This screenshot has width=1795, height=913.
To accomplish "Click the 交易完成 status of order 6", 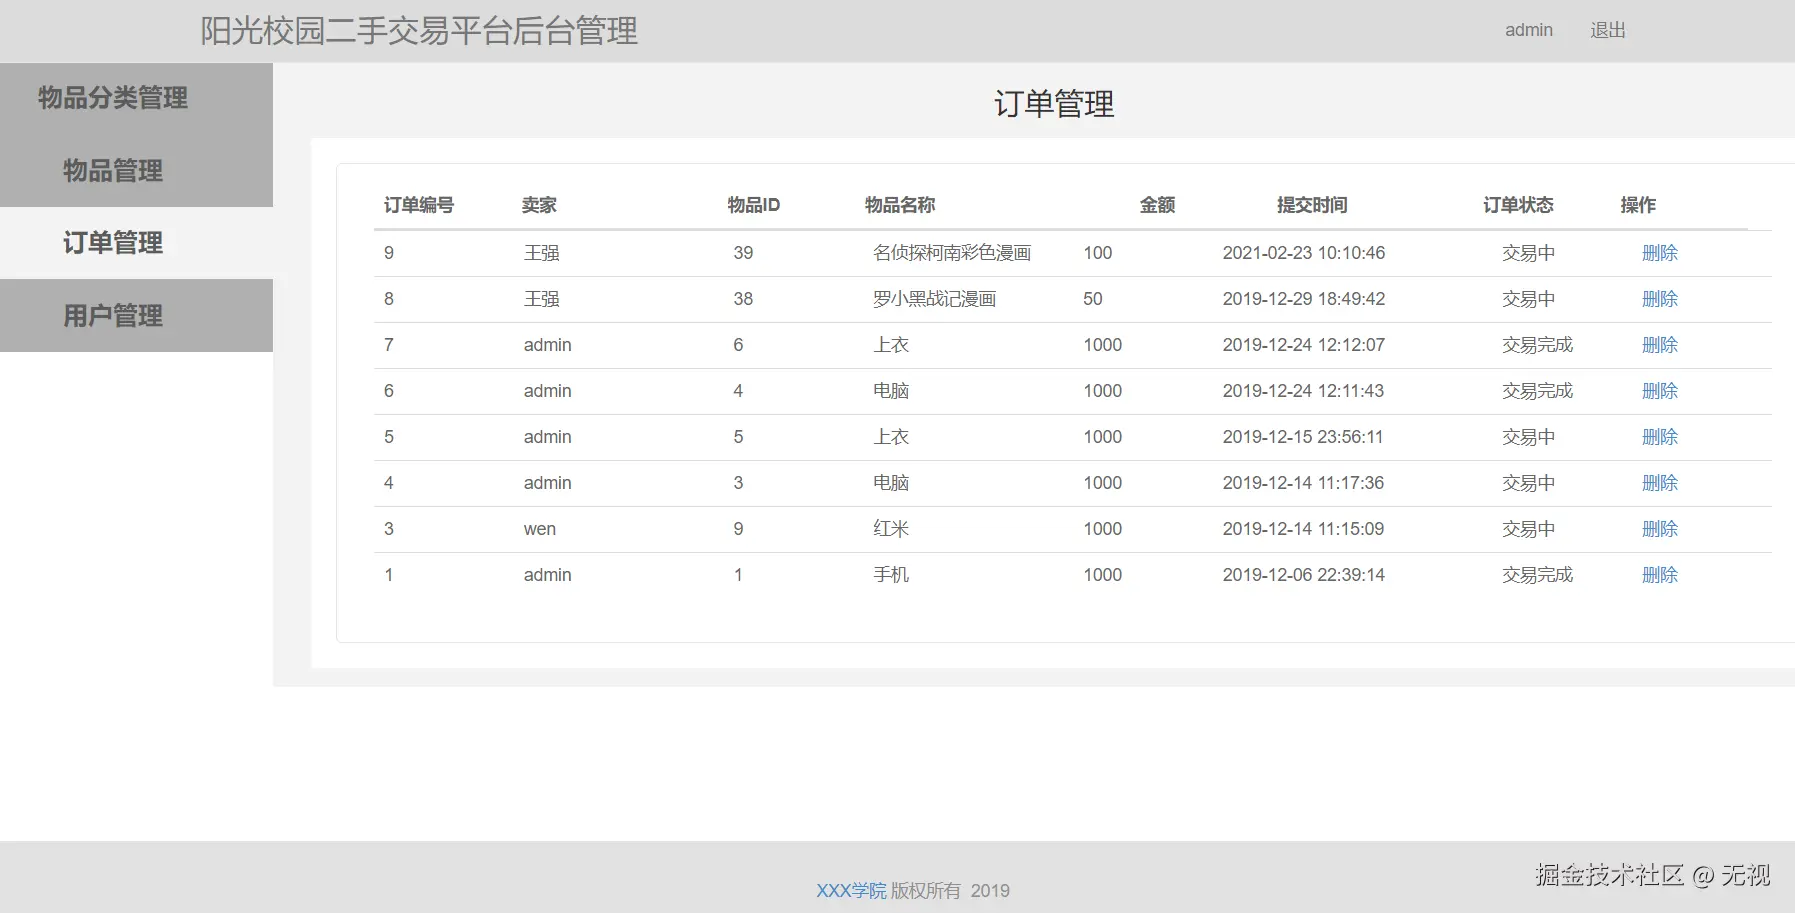I will [1538, 391].
